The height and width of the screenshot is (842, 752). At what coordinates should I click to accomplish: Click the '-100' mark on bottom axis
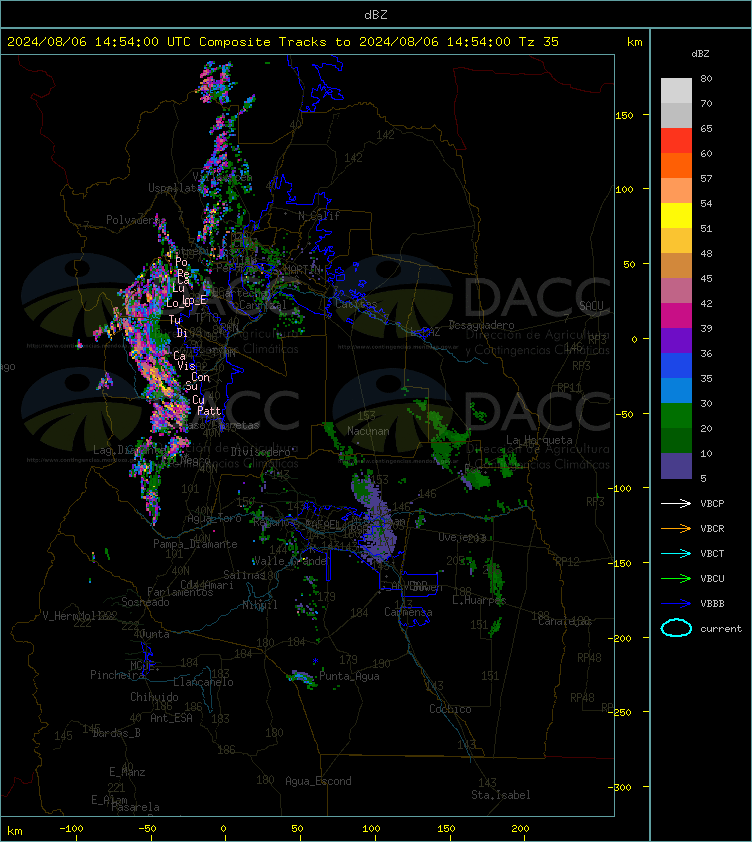click(71, 829)
